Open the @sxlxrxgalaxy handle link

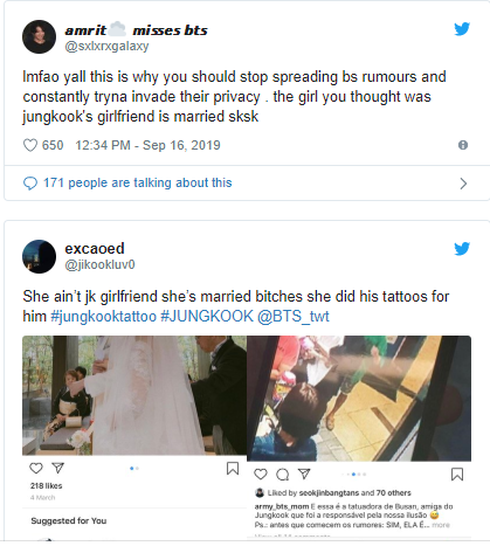coord(107,46)
